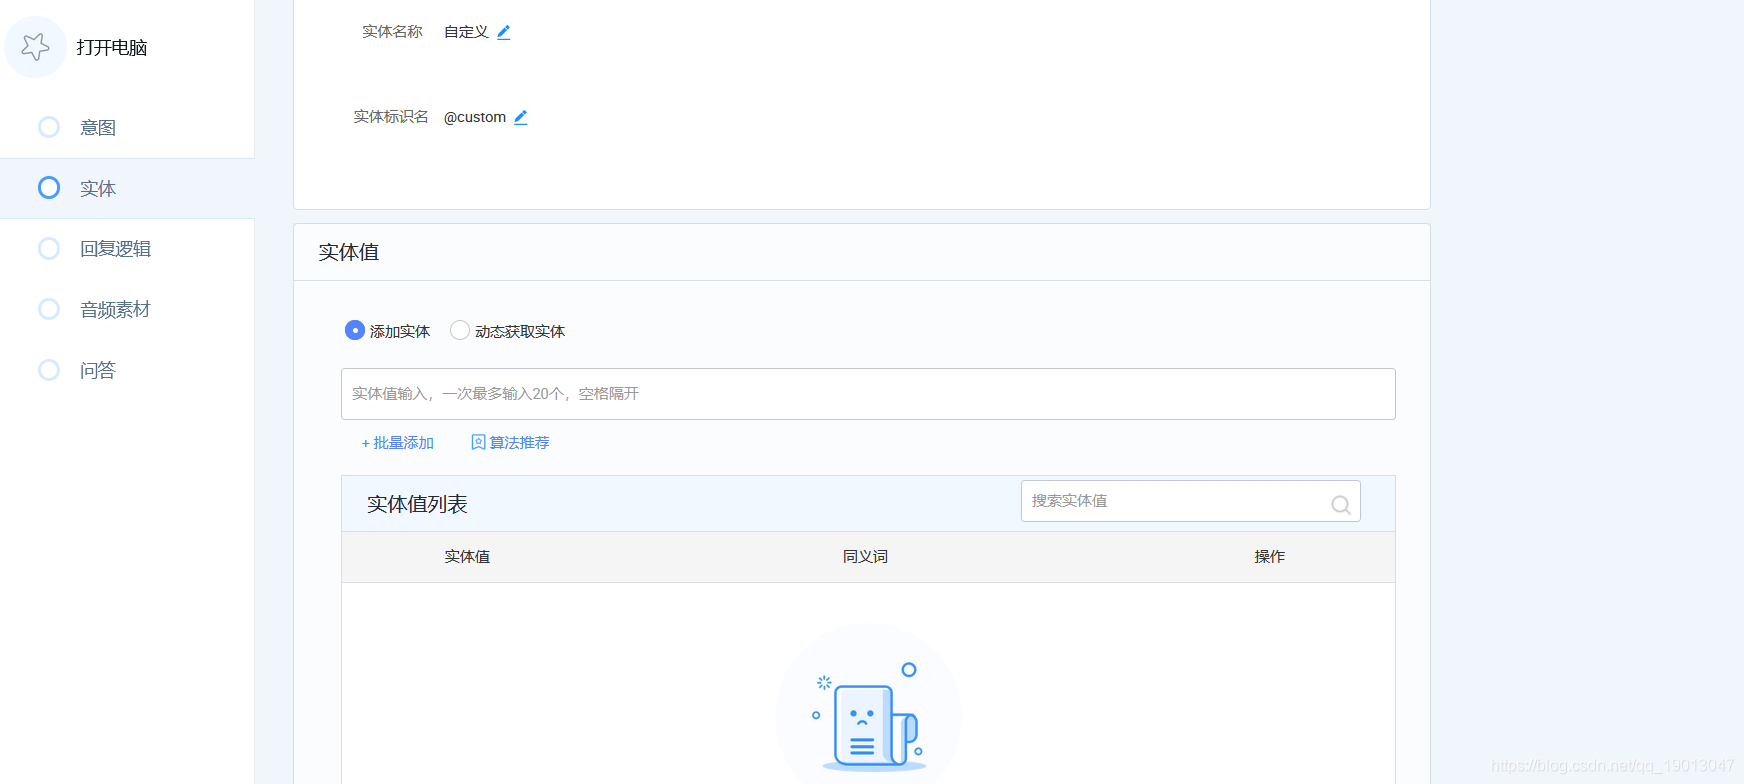This screenshot has height=784, width=1744.
Task: Click the circle icon beside 音频素材
Action: point(49,309)
